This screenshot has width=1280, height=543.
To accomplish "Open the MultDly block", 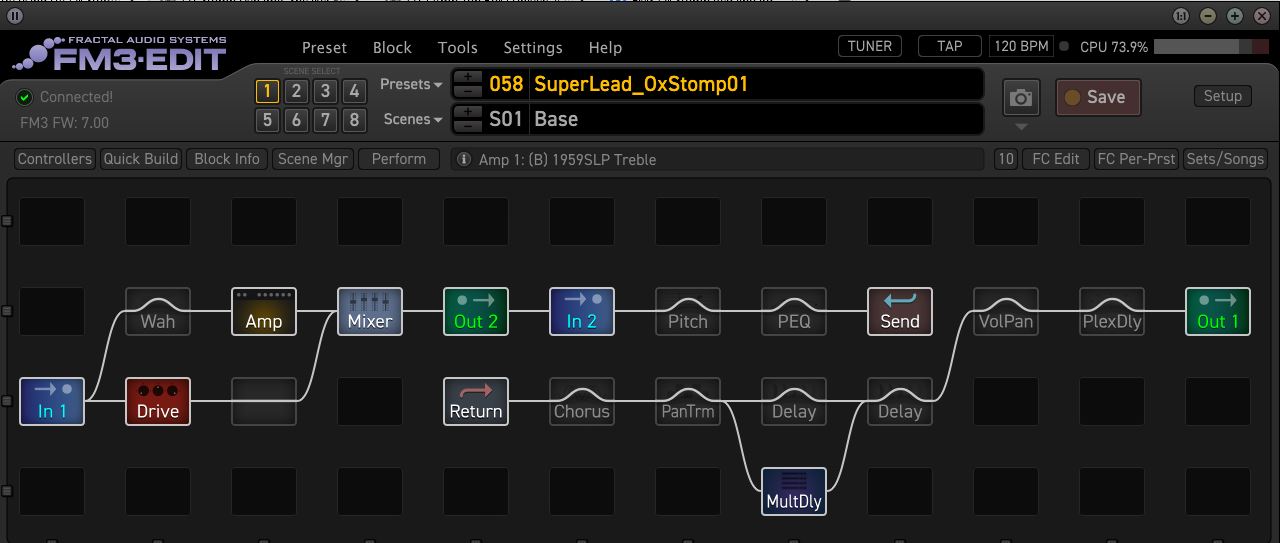I will point(794,491).
